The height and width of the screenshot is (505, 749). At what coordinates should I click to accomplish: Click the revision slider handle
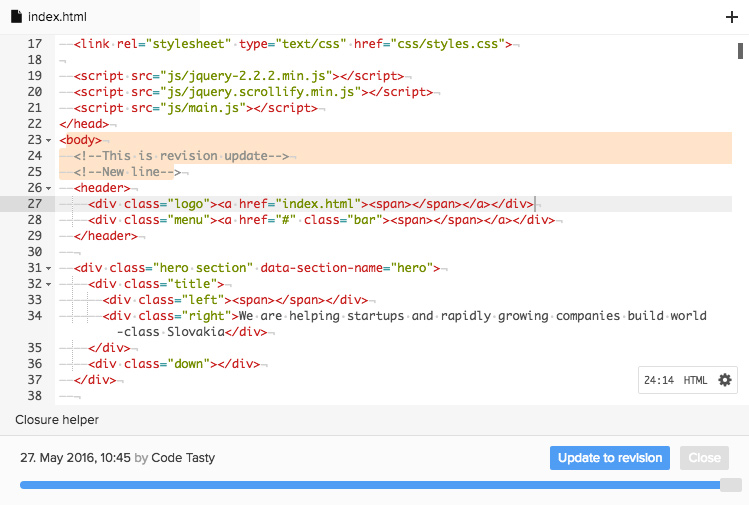click(730, 485)
